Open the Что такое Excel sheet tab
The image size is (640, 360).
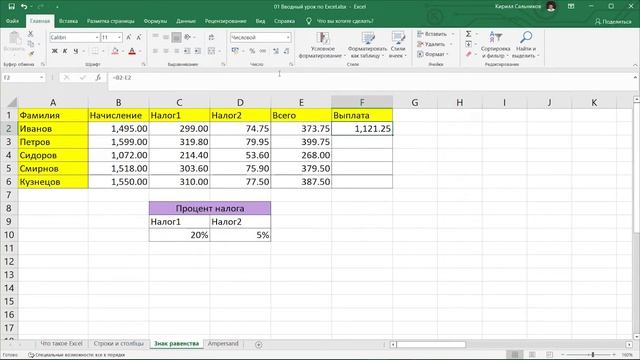coord(61,344)
